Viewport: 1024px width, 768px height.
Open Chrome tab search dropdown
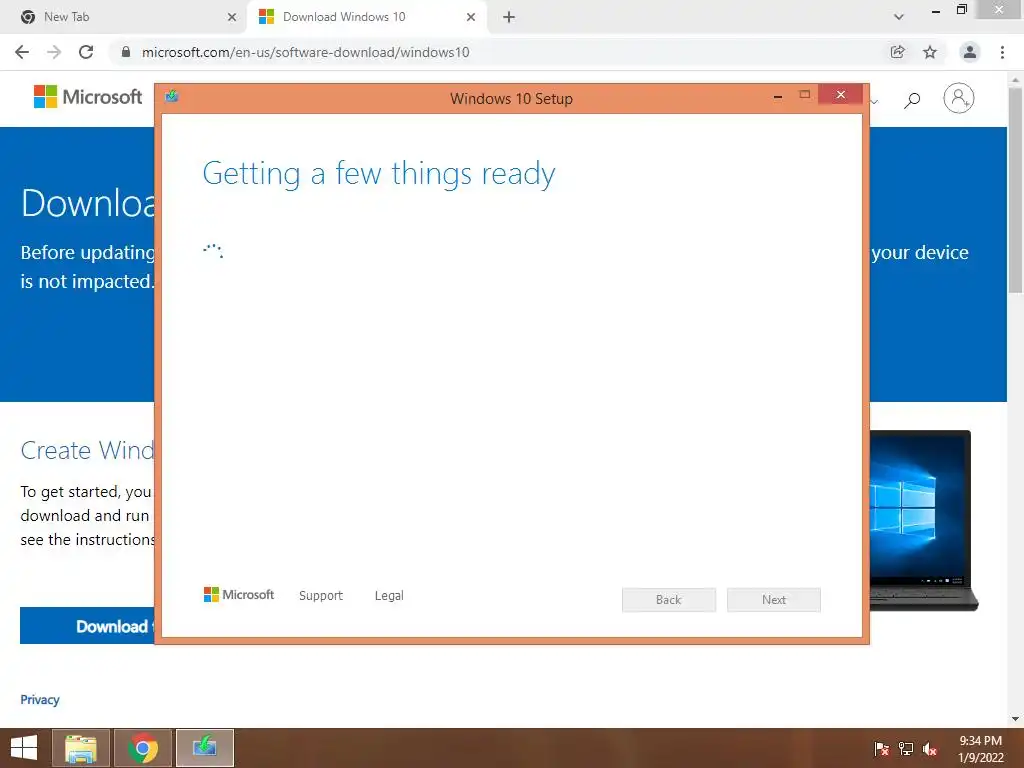899,17
